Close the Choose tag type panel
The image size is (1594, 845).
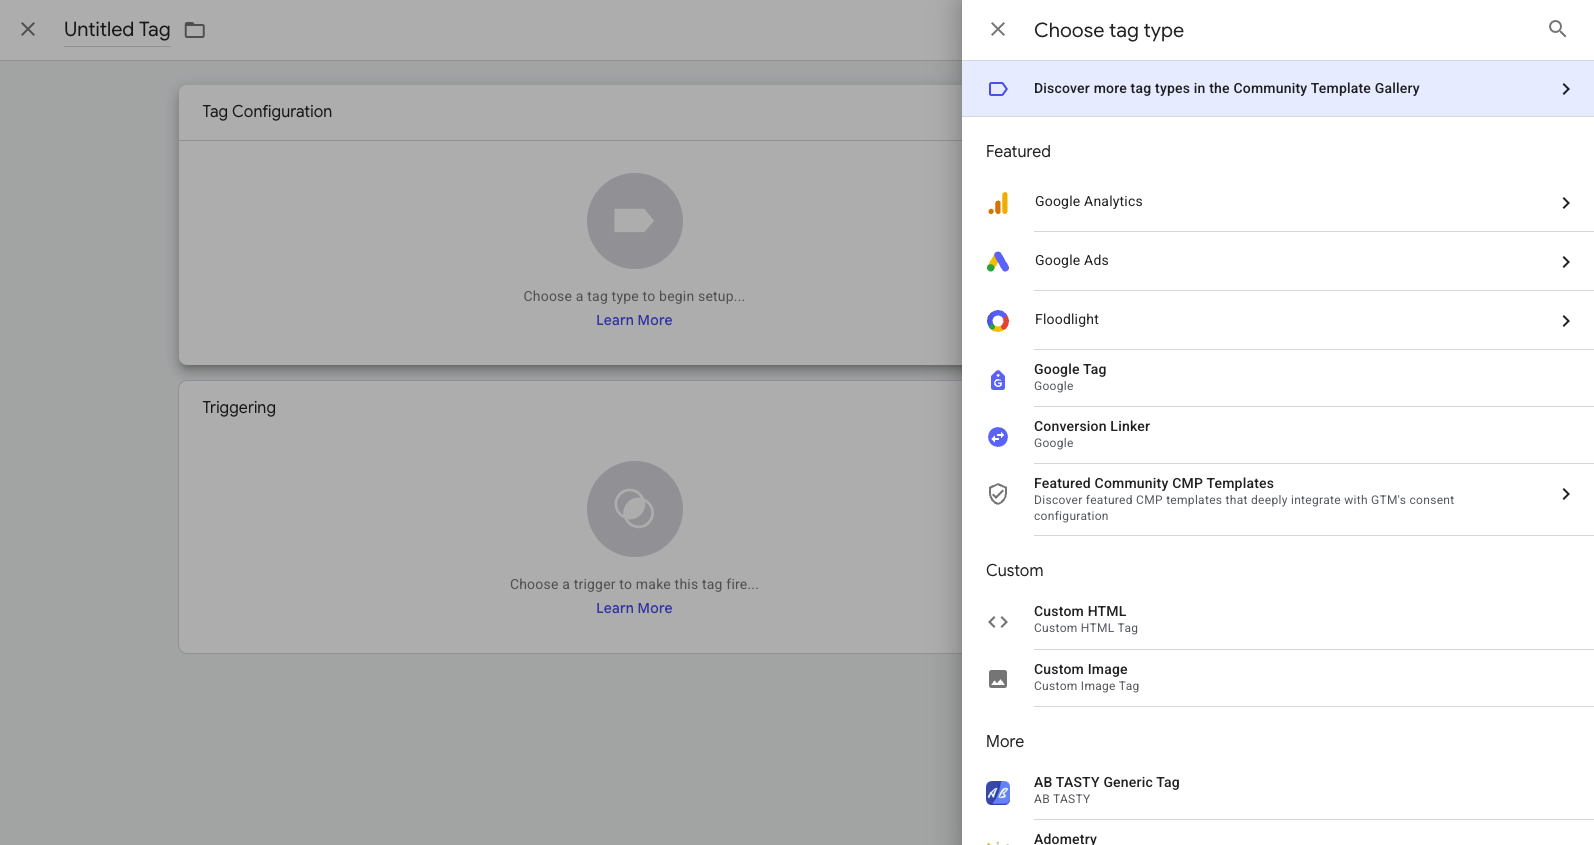pos(997,29)
